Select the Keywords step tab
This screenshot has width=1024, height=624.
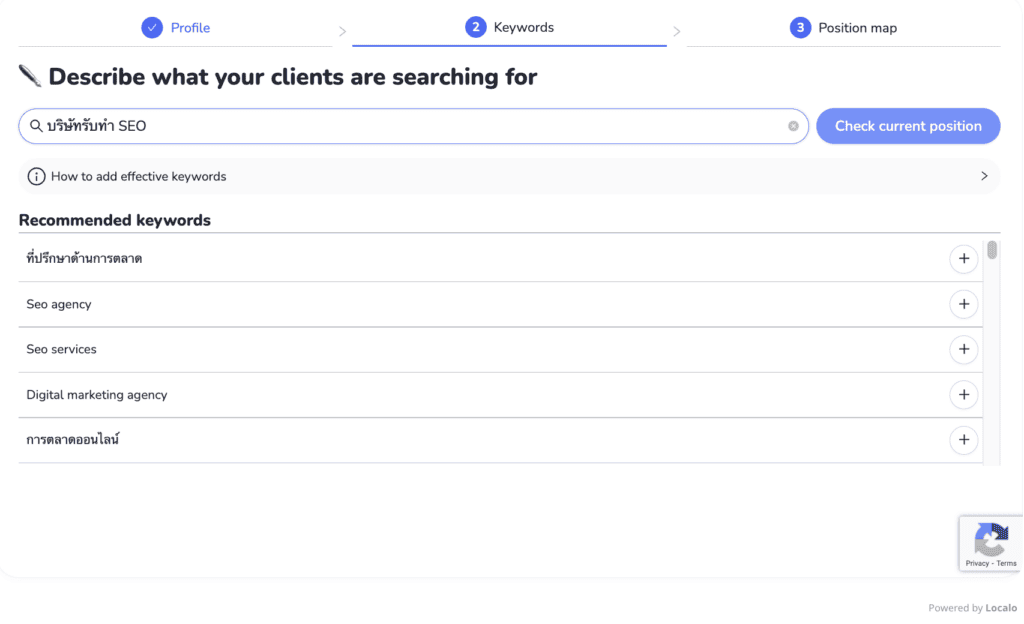[509, 27]
